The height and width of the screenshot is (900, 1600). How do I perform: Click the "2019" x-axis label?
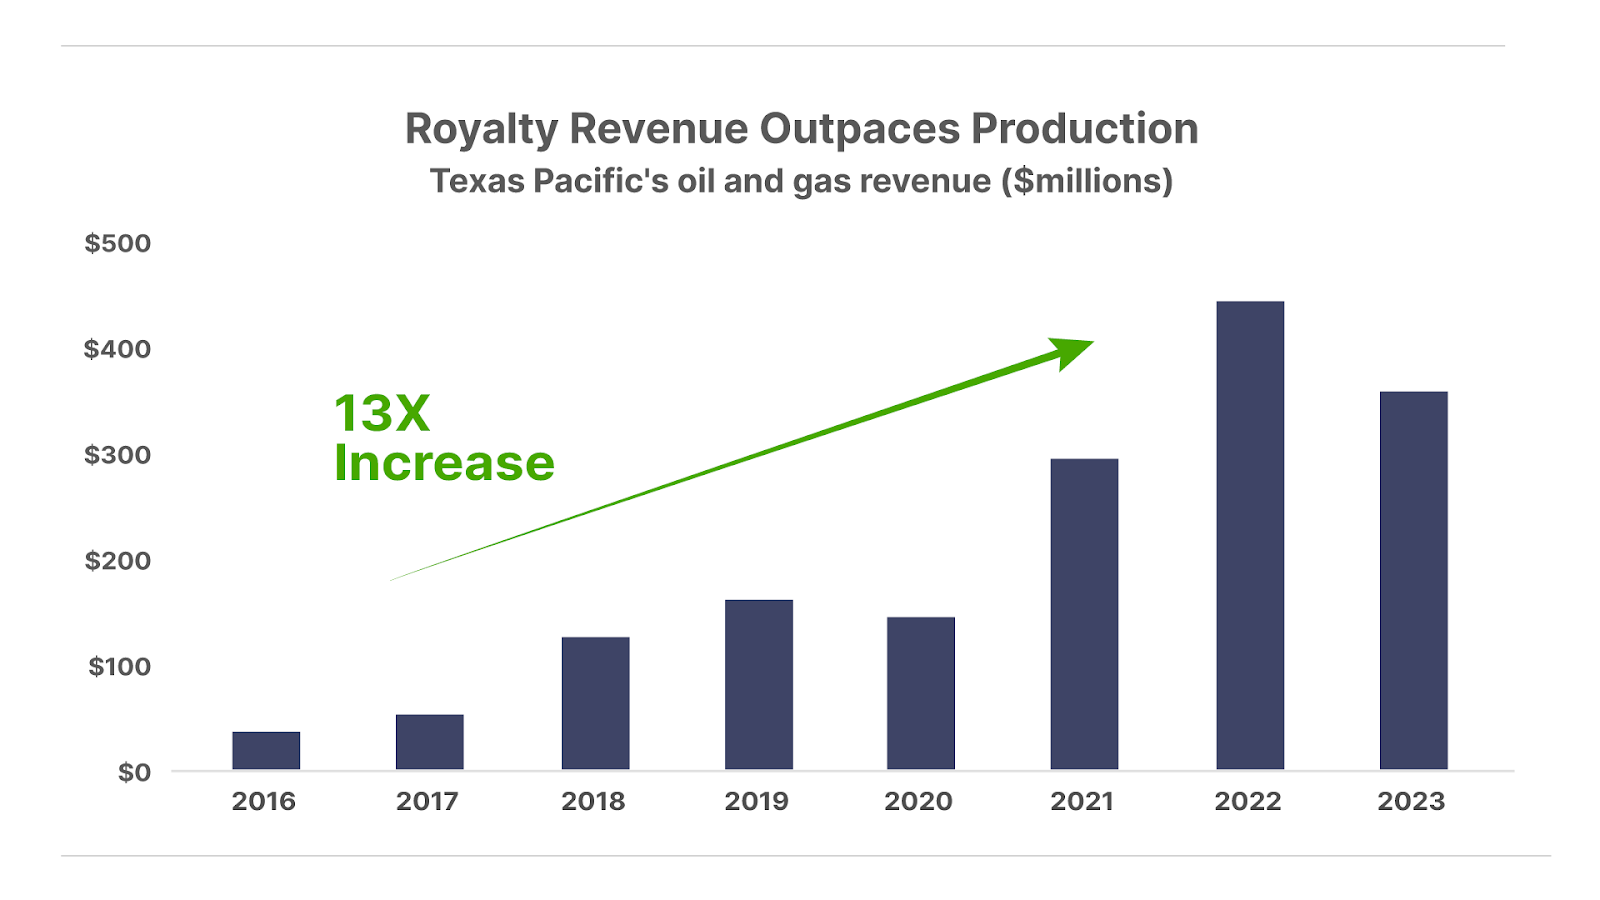757,801
